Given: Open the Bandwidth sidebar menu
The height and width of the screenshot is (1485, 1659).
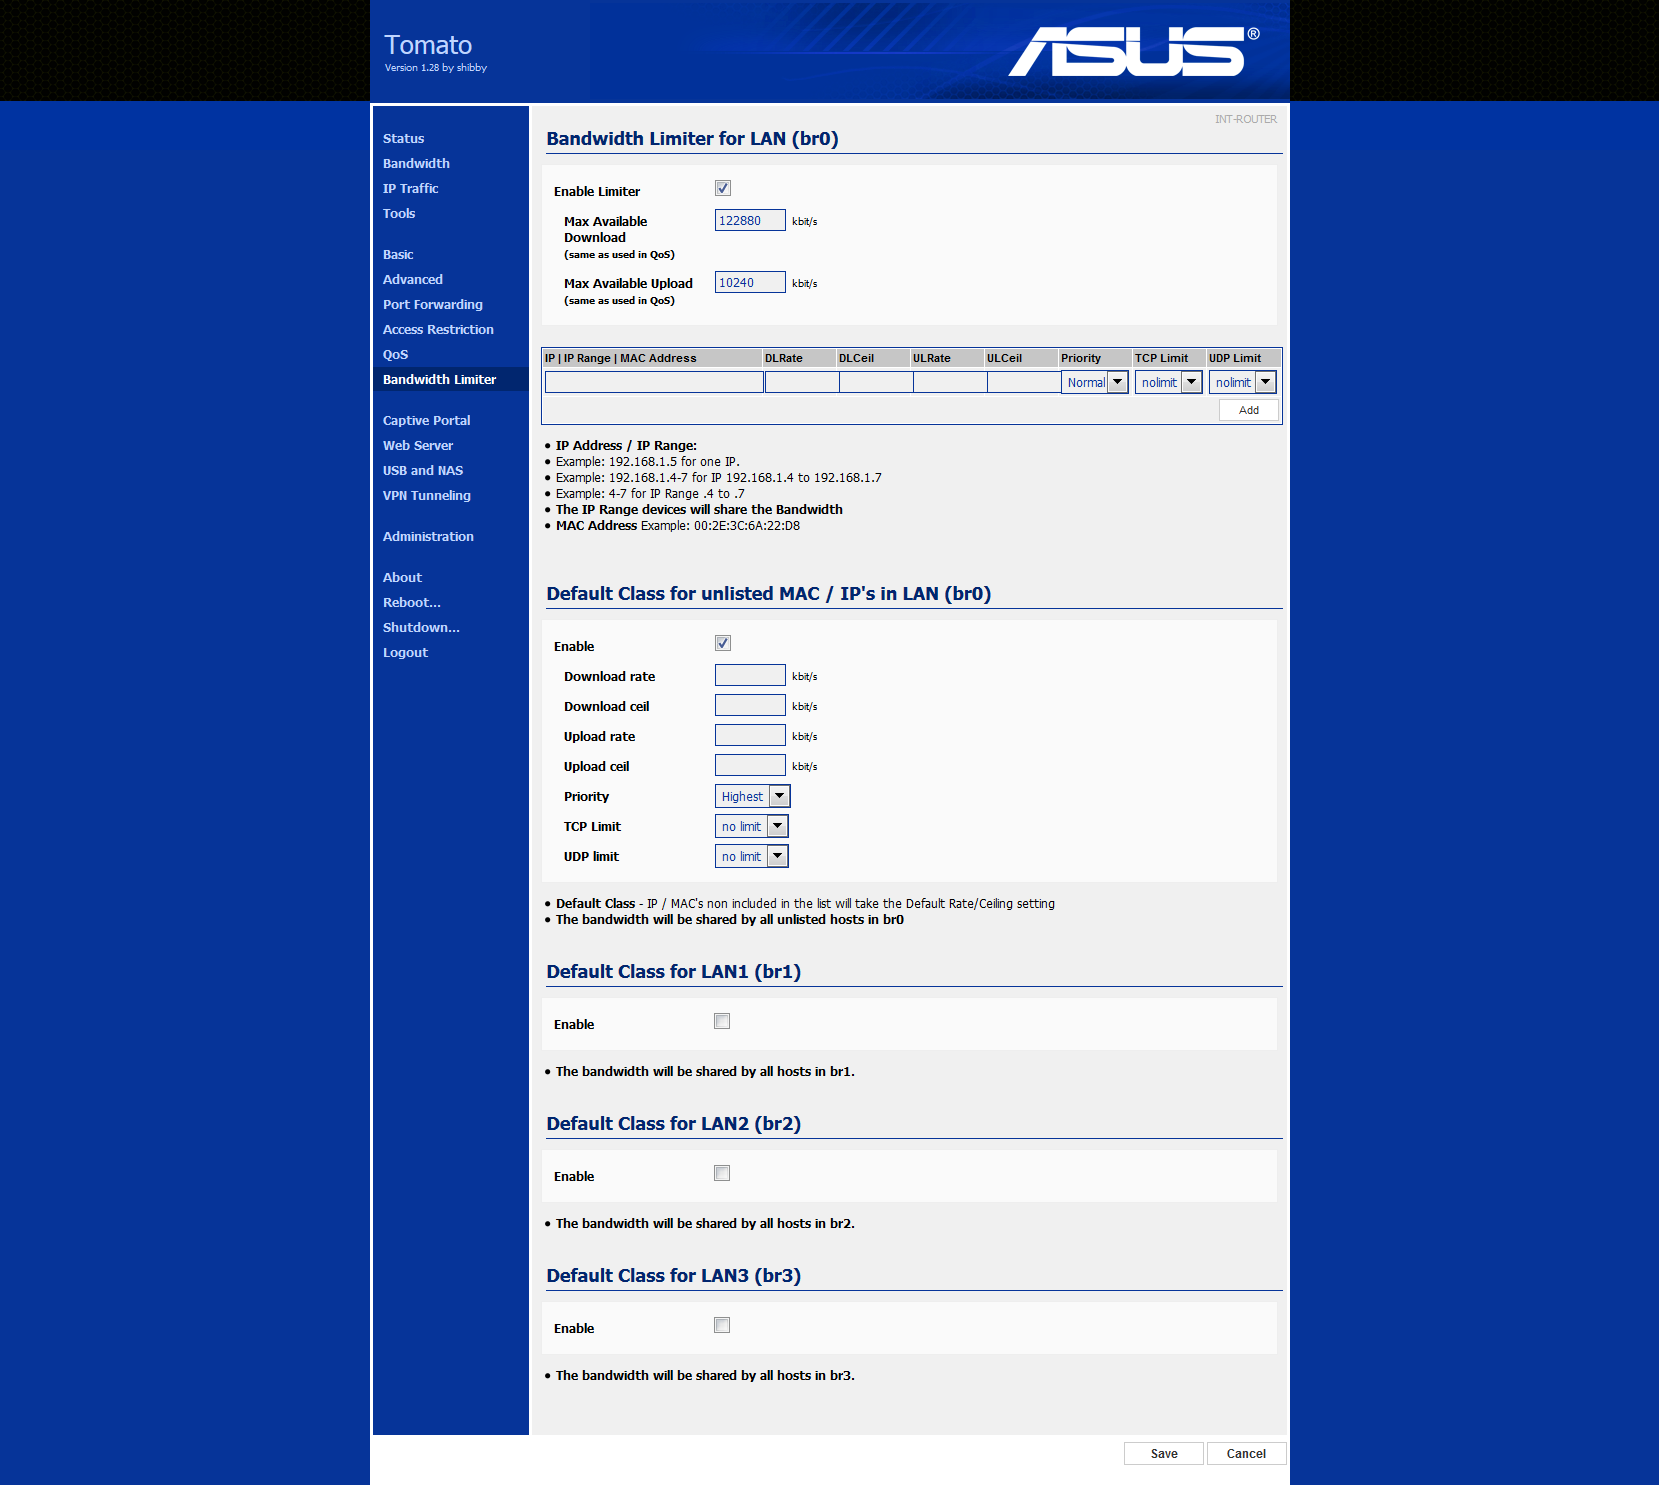Looking at the screenshot, I should pos(416,163).
